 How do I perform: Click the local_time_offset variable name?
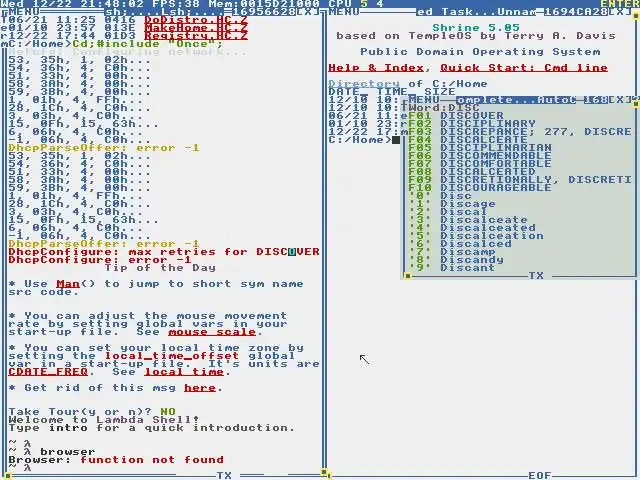pyautogui.click(x=172, y=356)
